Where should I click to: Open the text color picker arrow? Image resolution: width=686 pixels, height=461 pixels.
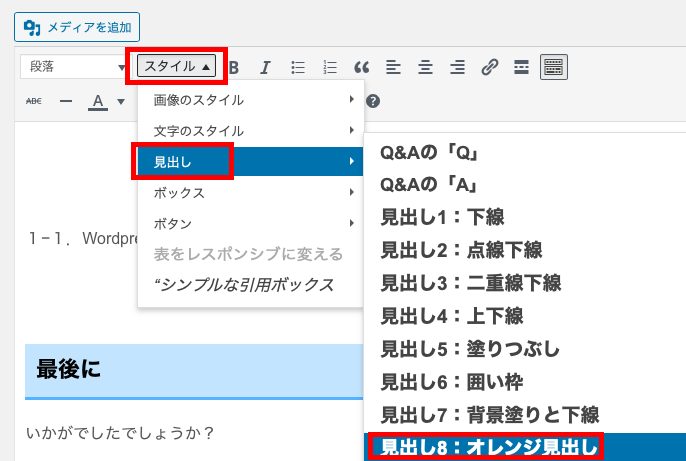coord(120,101)
